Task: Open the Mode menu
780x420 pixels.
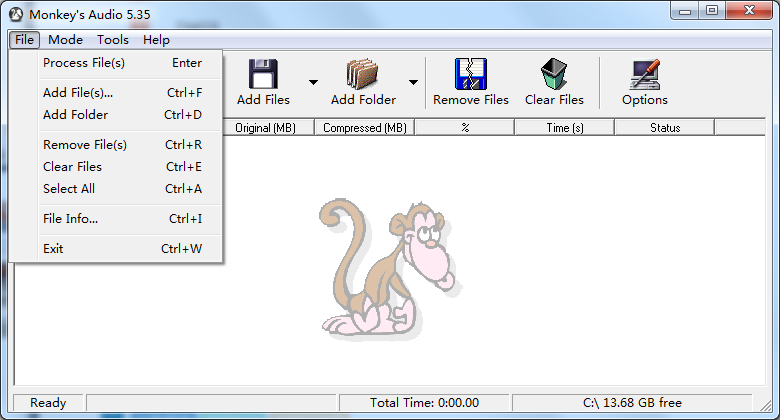Action: coord(65,40)
